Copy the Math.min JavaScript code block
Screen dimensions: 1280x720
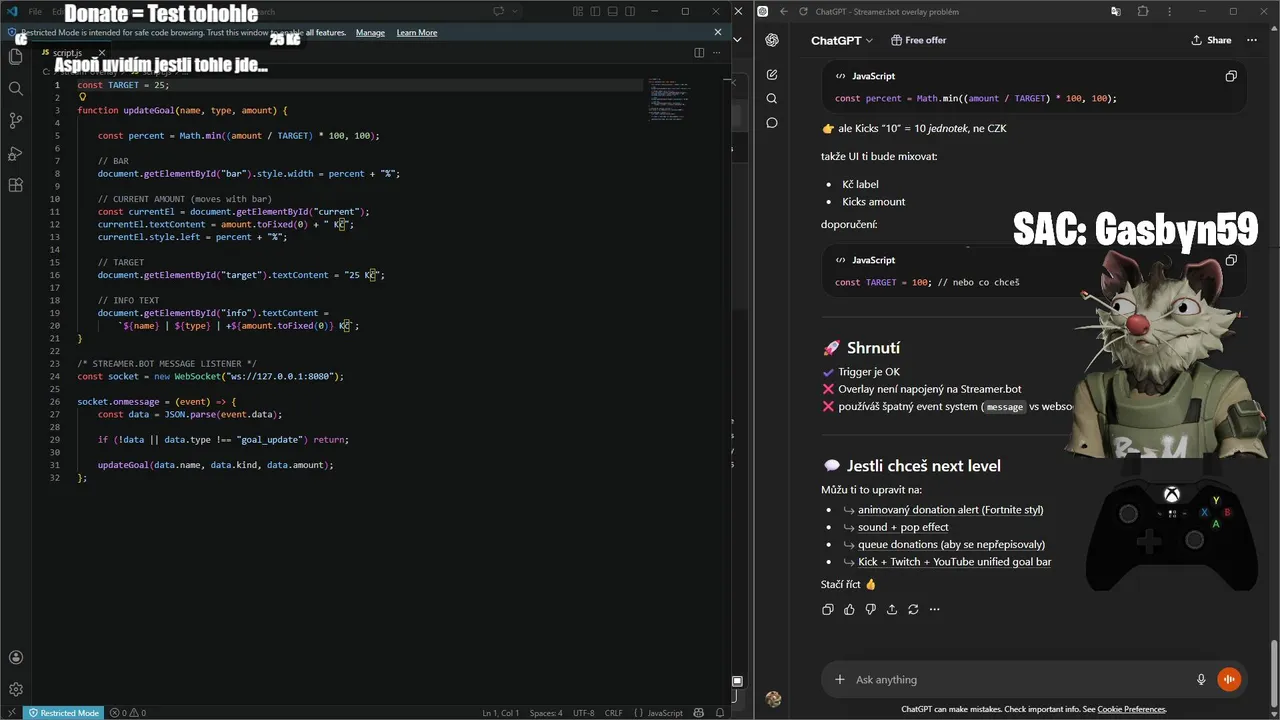[x=1231, y=76]
